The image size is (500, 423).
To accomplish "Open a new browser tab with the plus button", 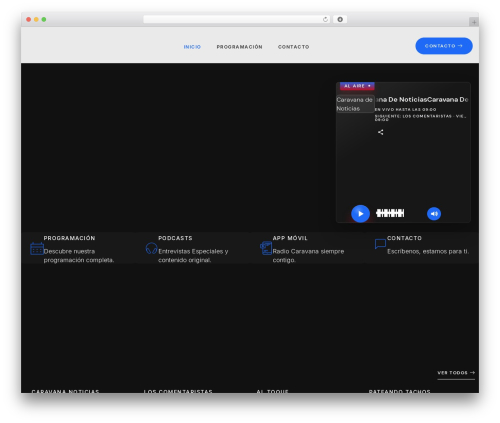I will pos(474,22).
